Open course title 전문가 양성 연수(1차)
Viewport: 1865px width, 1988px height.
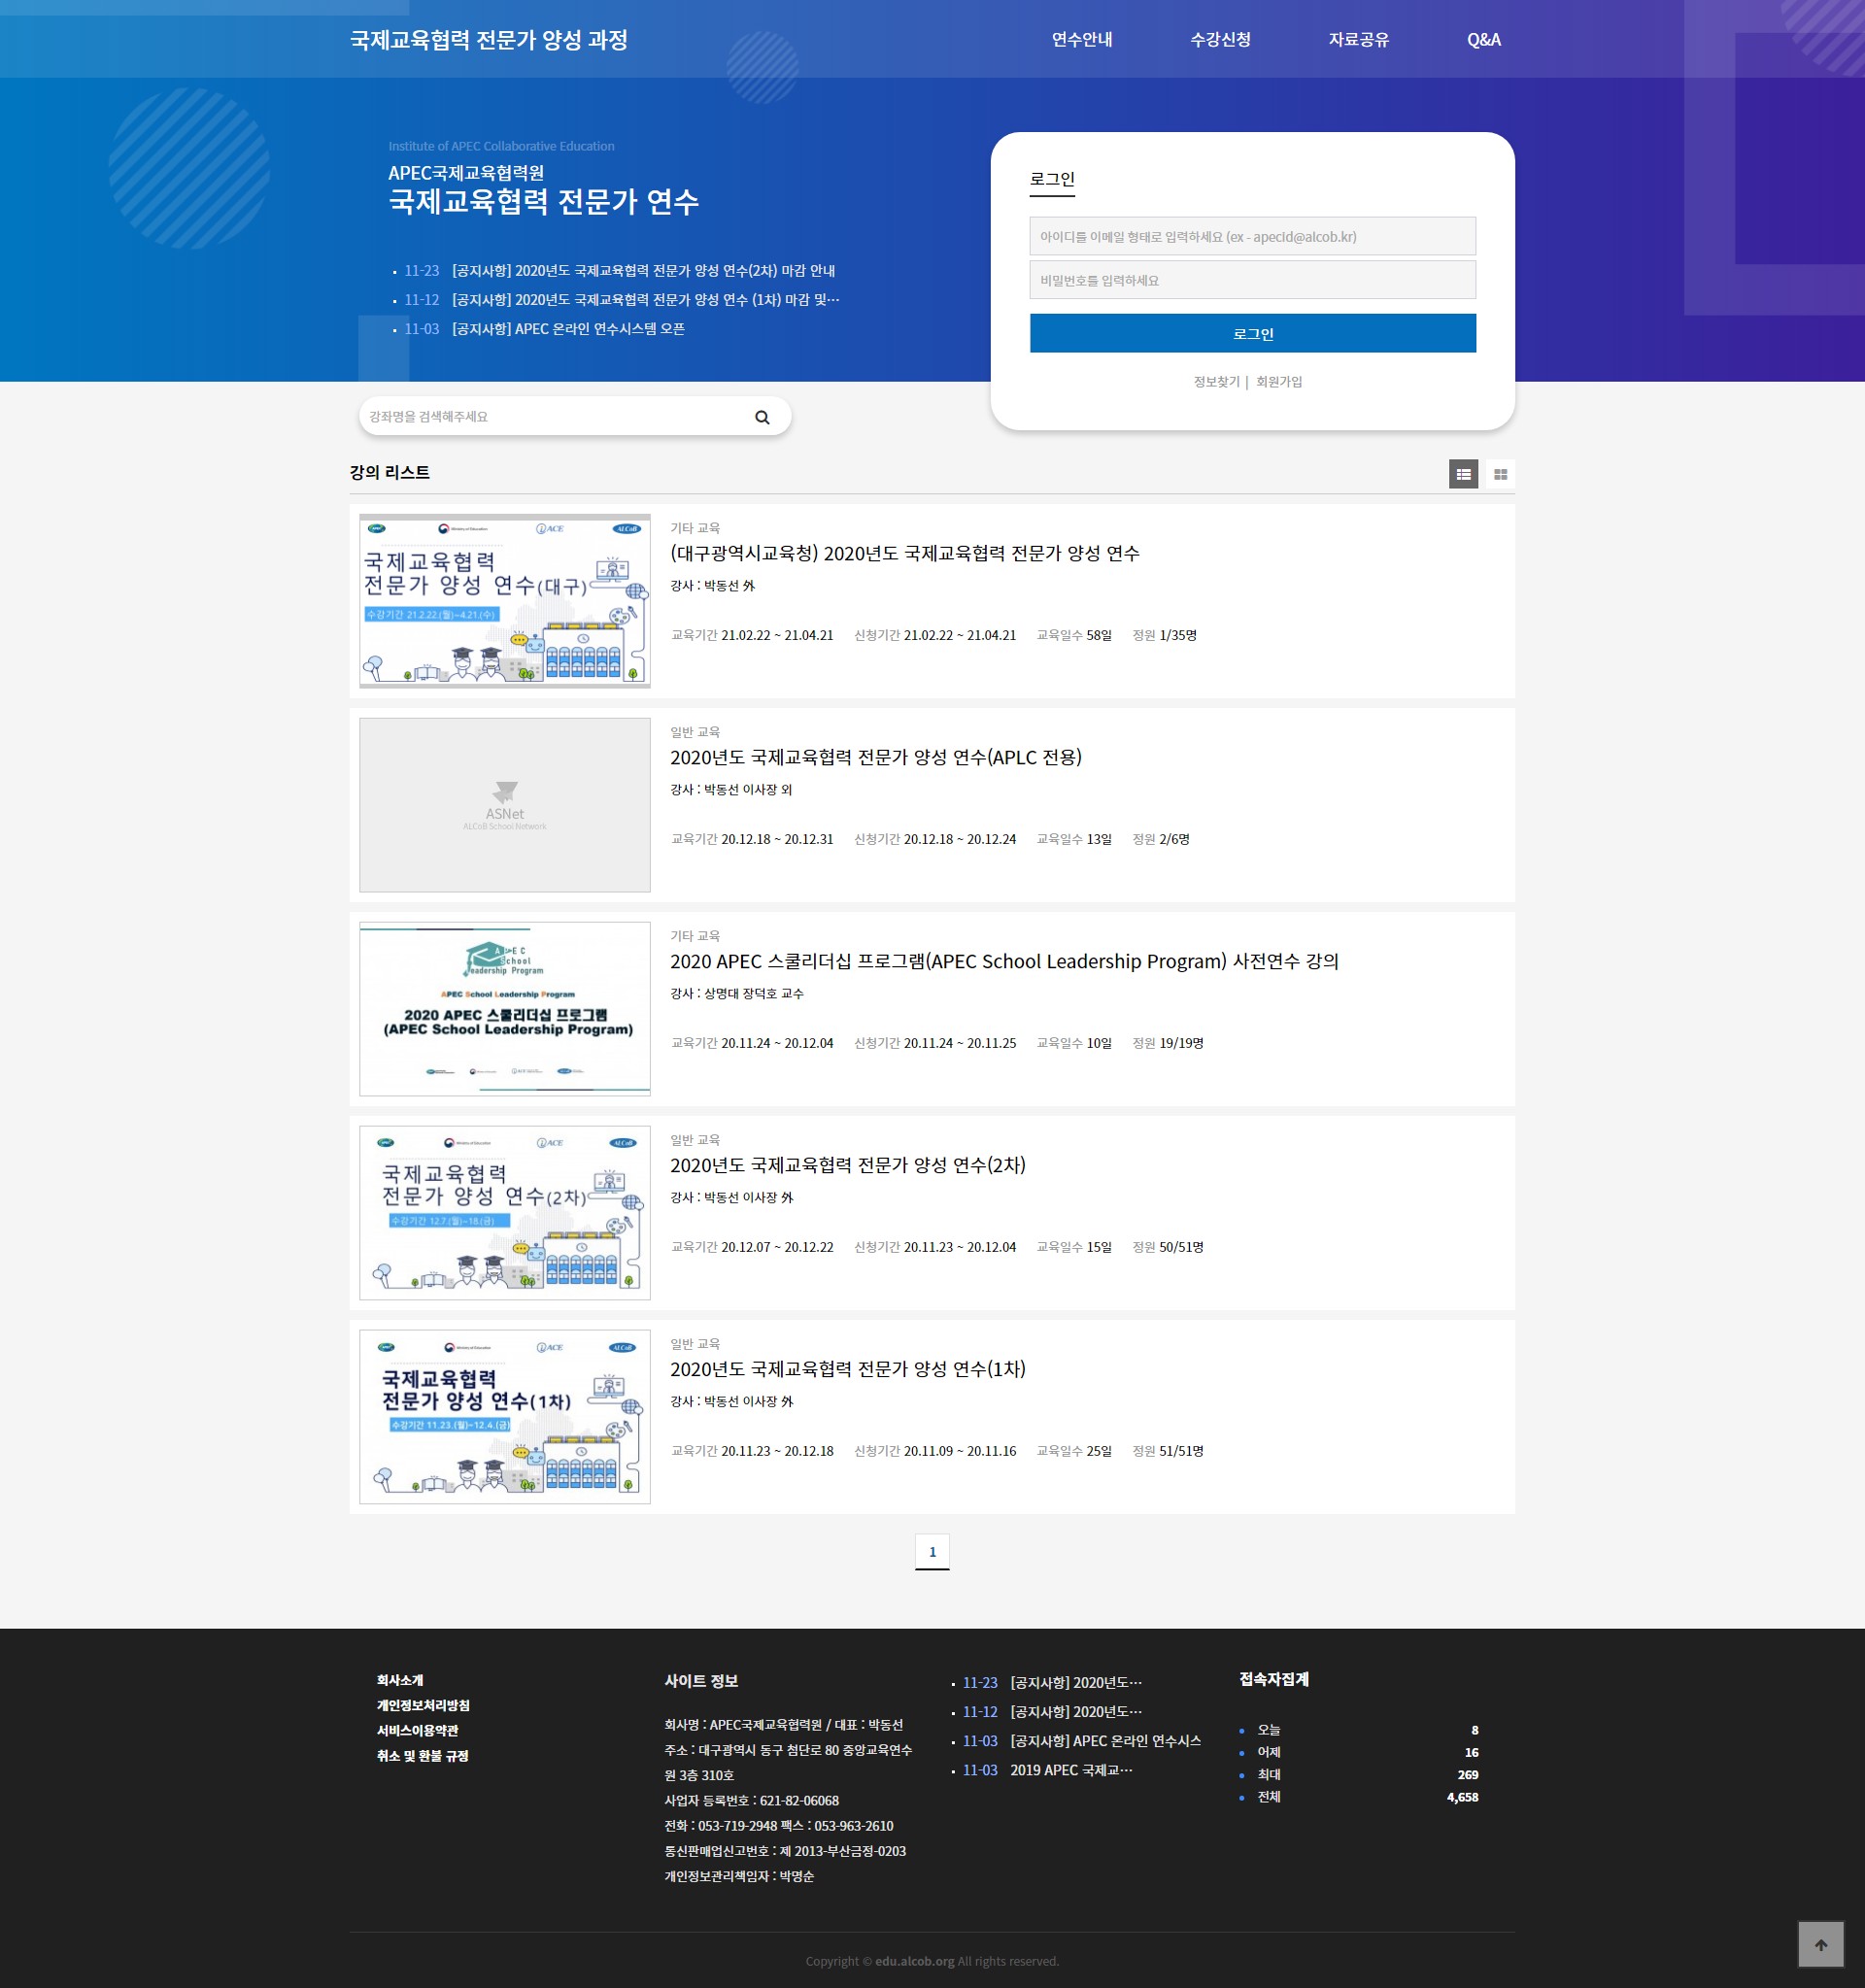848,1369
